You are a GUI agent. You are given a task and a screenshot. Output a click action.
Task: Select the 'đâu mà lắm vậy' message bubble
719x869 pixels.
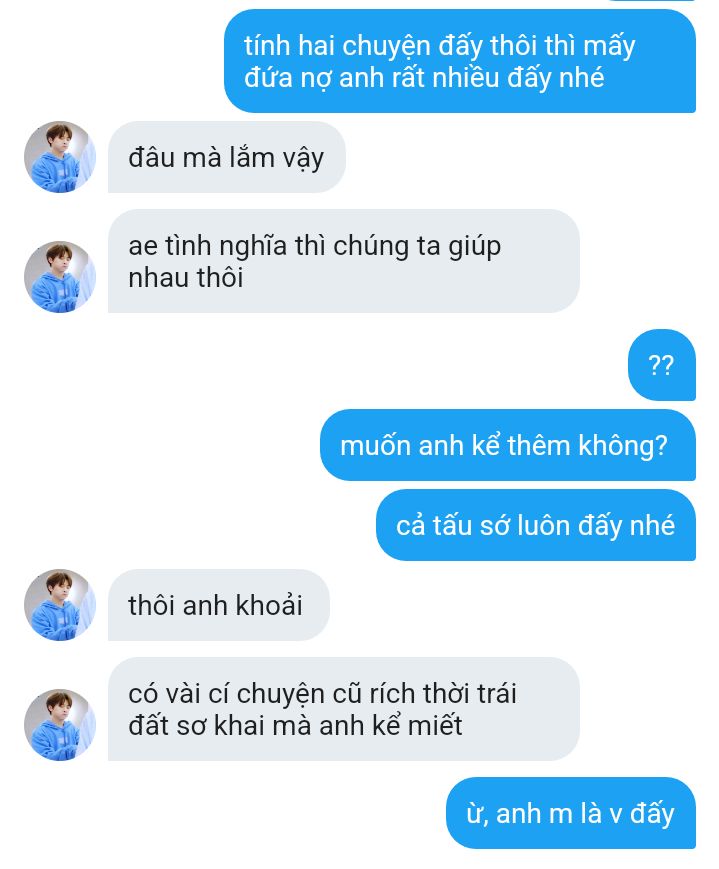click(227, 157)
